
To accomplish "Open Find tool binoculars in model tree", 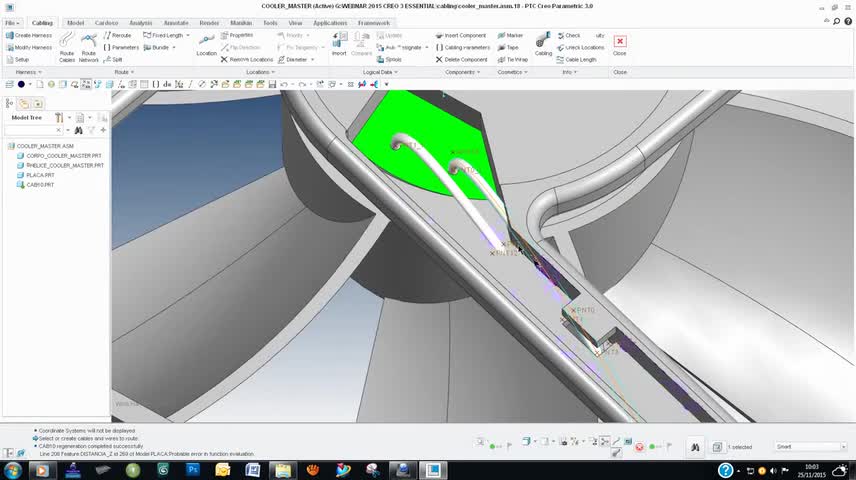I will (x=79, y=130).
